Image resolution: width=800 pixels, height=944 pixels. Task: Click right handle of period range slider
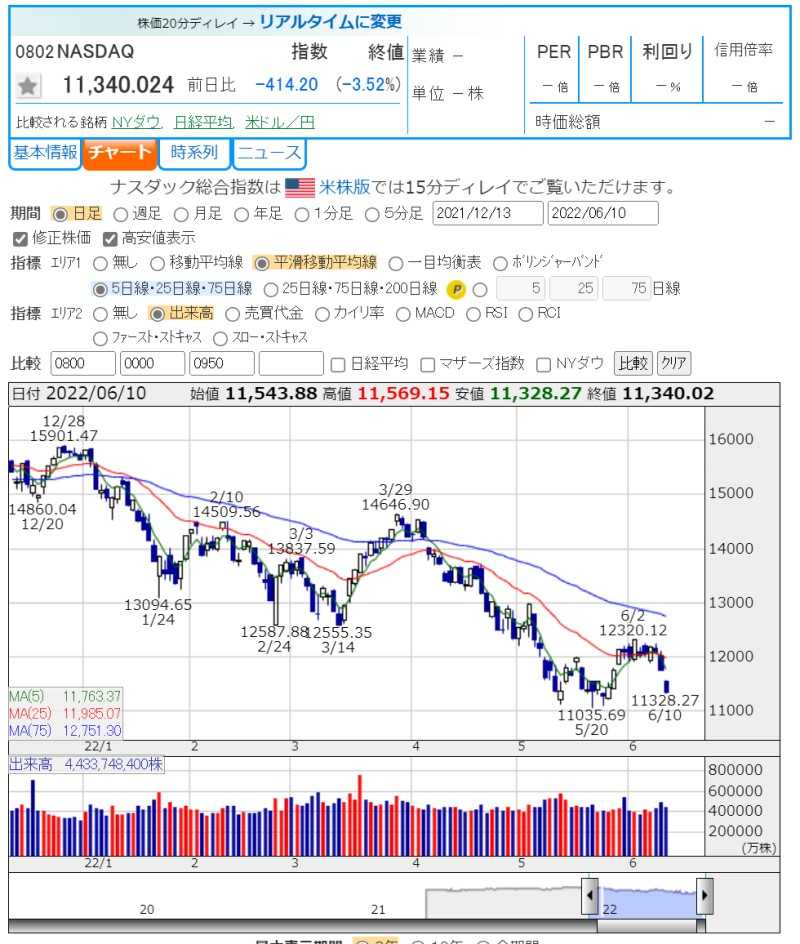705,895
